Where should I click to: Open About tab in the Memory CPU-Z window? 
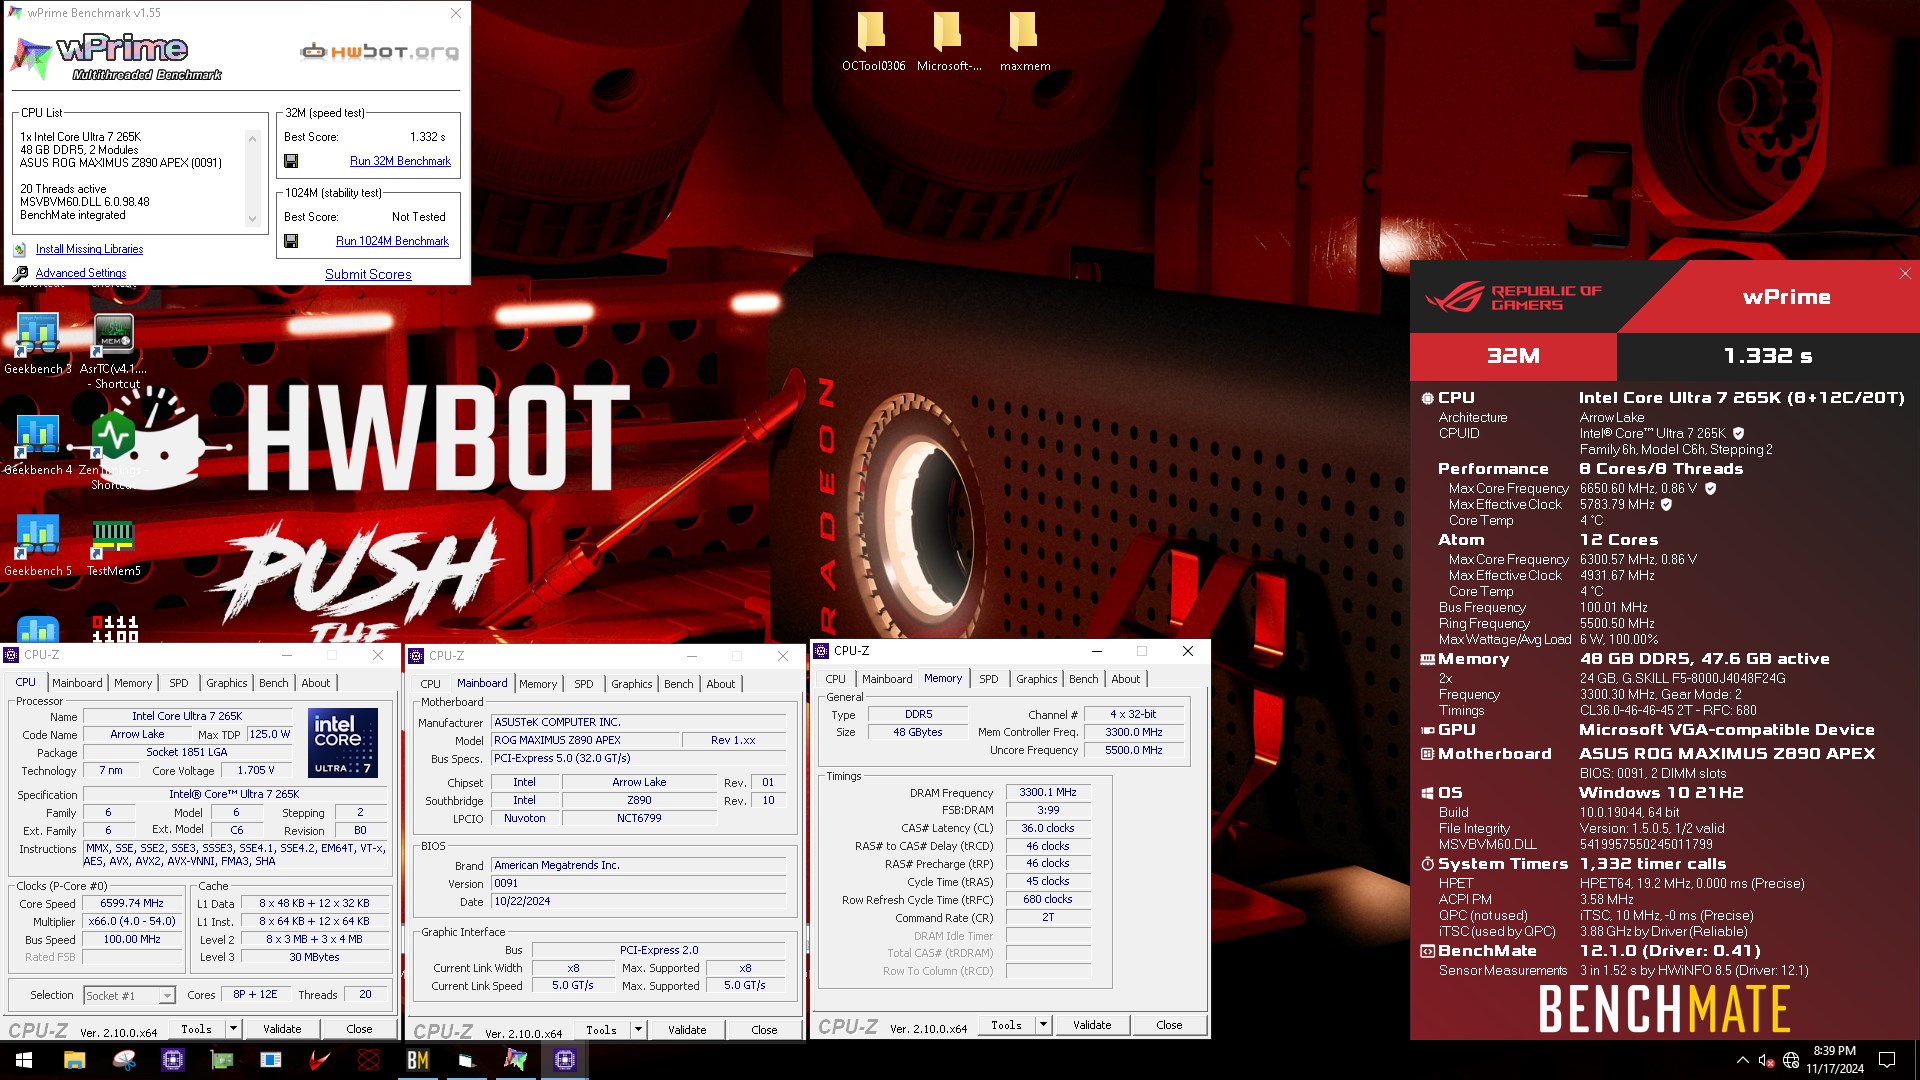pyautogui.click(x=1126, y=679)
